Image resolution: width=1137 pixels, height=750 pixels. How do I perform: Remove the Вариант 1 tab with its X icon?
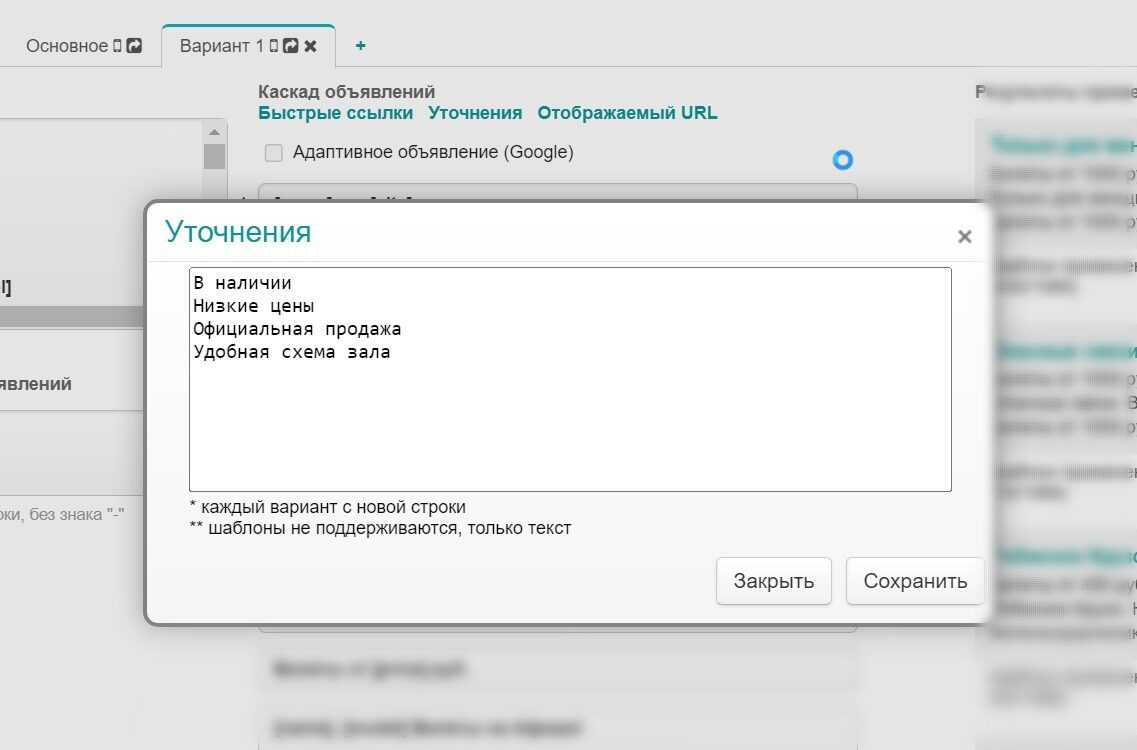pyautogui.click(x=310, y=46)
